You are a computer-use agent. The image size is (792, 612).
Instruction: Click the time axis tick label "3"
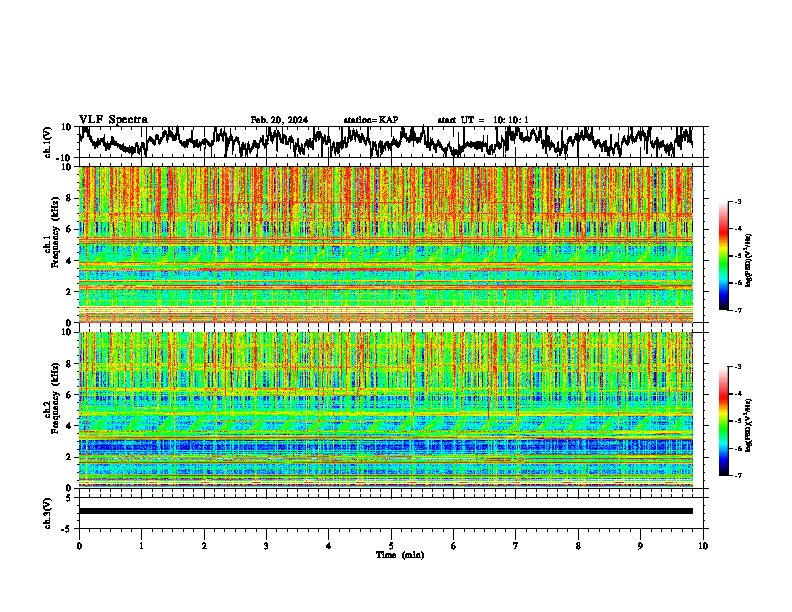click(x=266, y=546)
